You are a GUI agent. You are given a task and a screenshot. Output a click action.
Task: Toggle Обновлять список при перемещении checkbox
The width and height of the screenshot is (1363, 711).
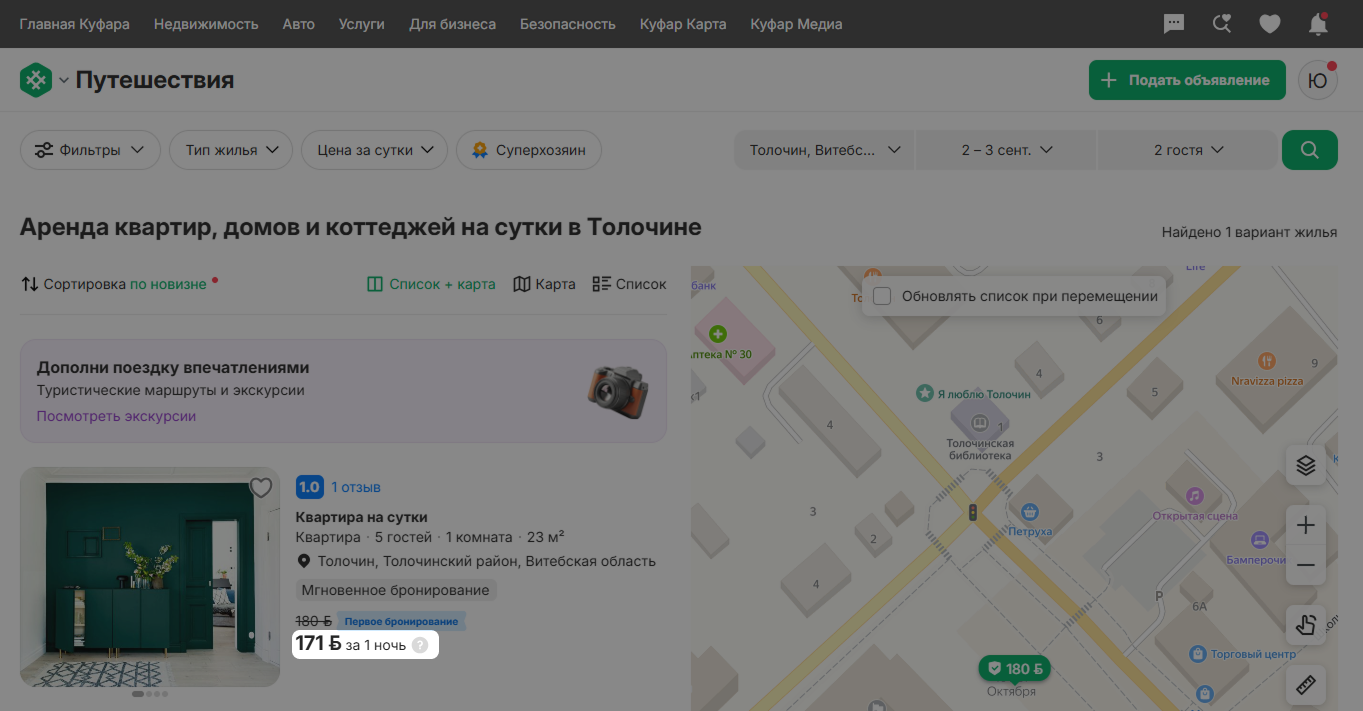point(882,296)
